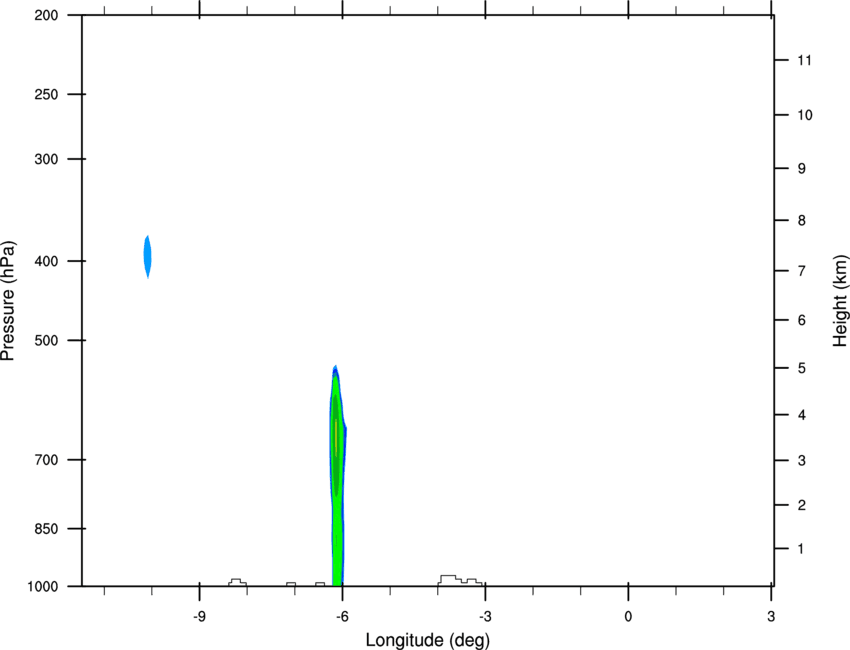
Task: Pick the 9 km height label
Action: [801, 169]
